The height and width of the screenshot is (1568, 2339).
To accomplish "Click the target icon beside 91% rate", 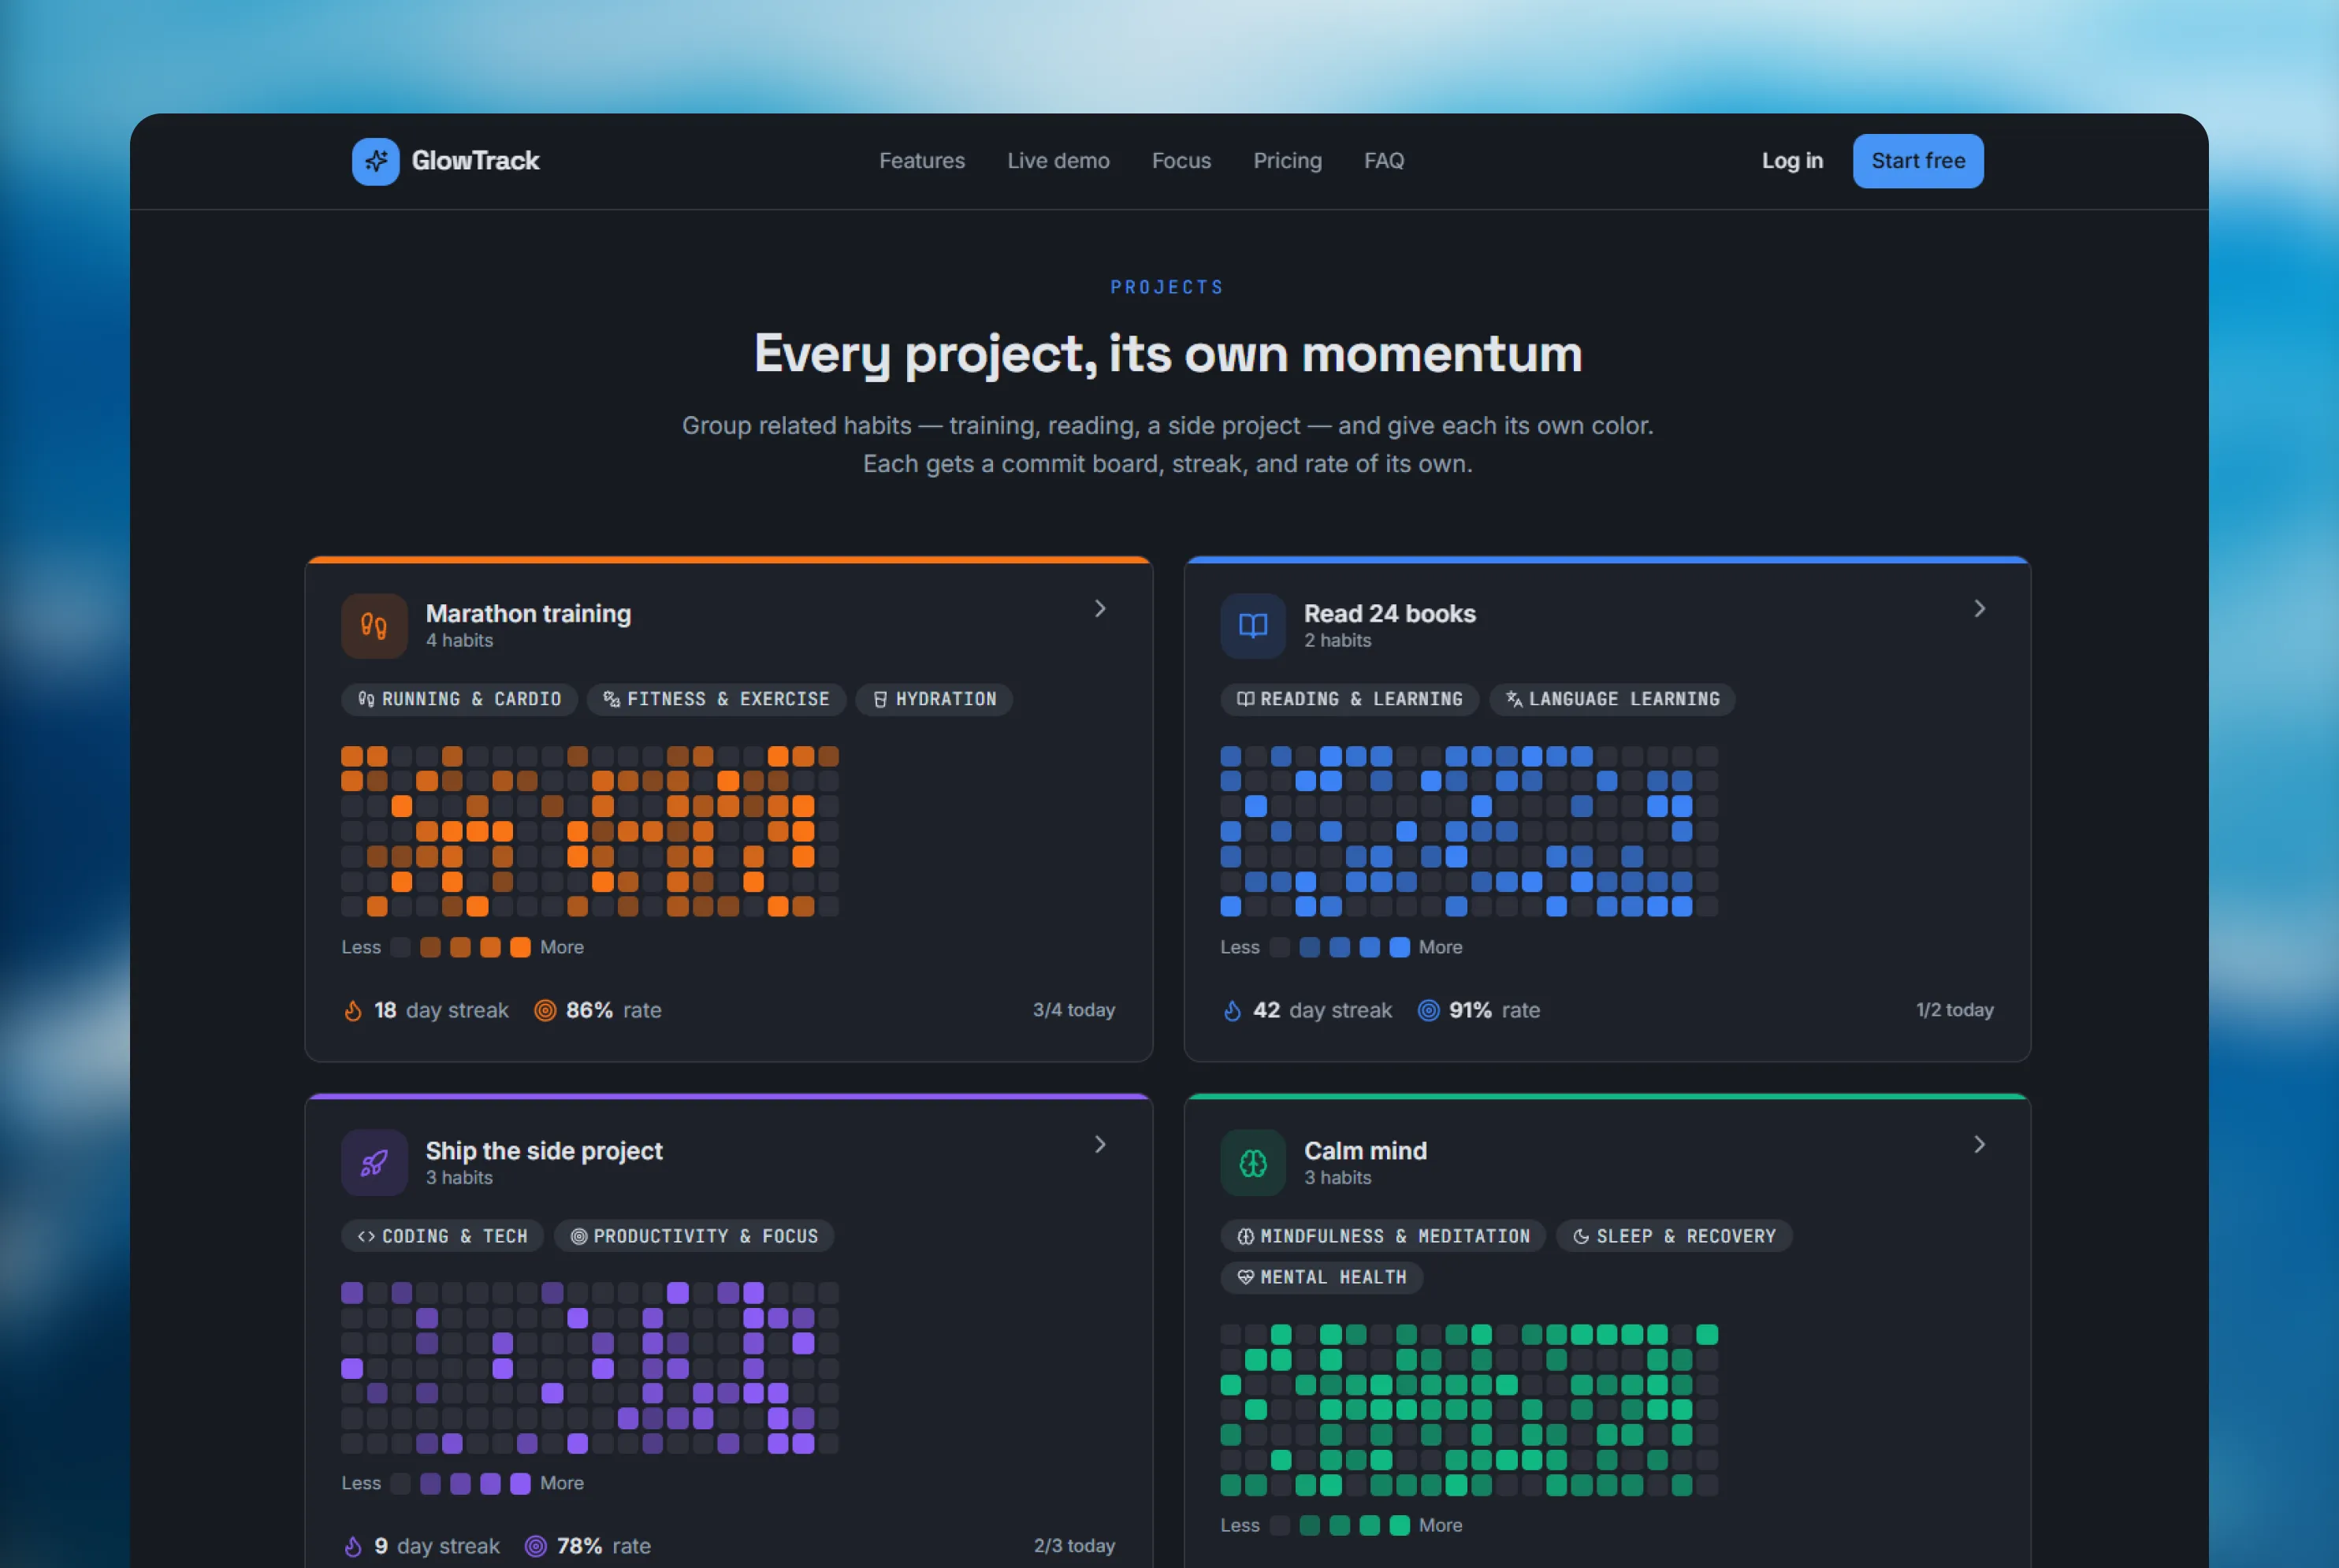I will click(1429, 1011).
